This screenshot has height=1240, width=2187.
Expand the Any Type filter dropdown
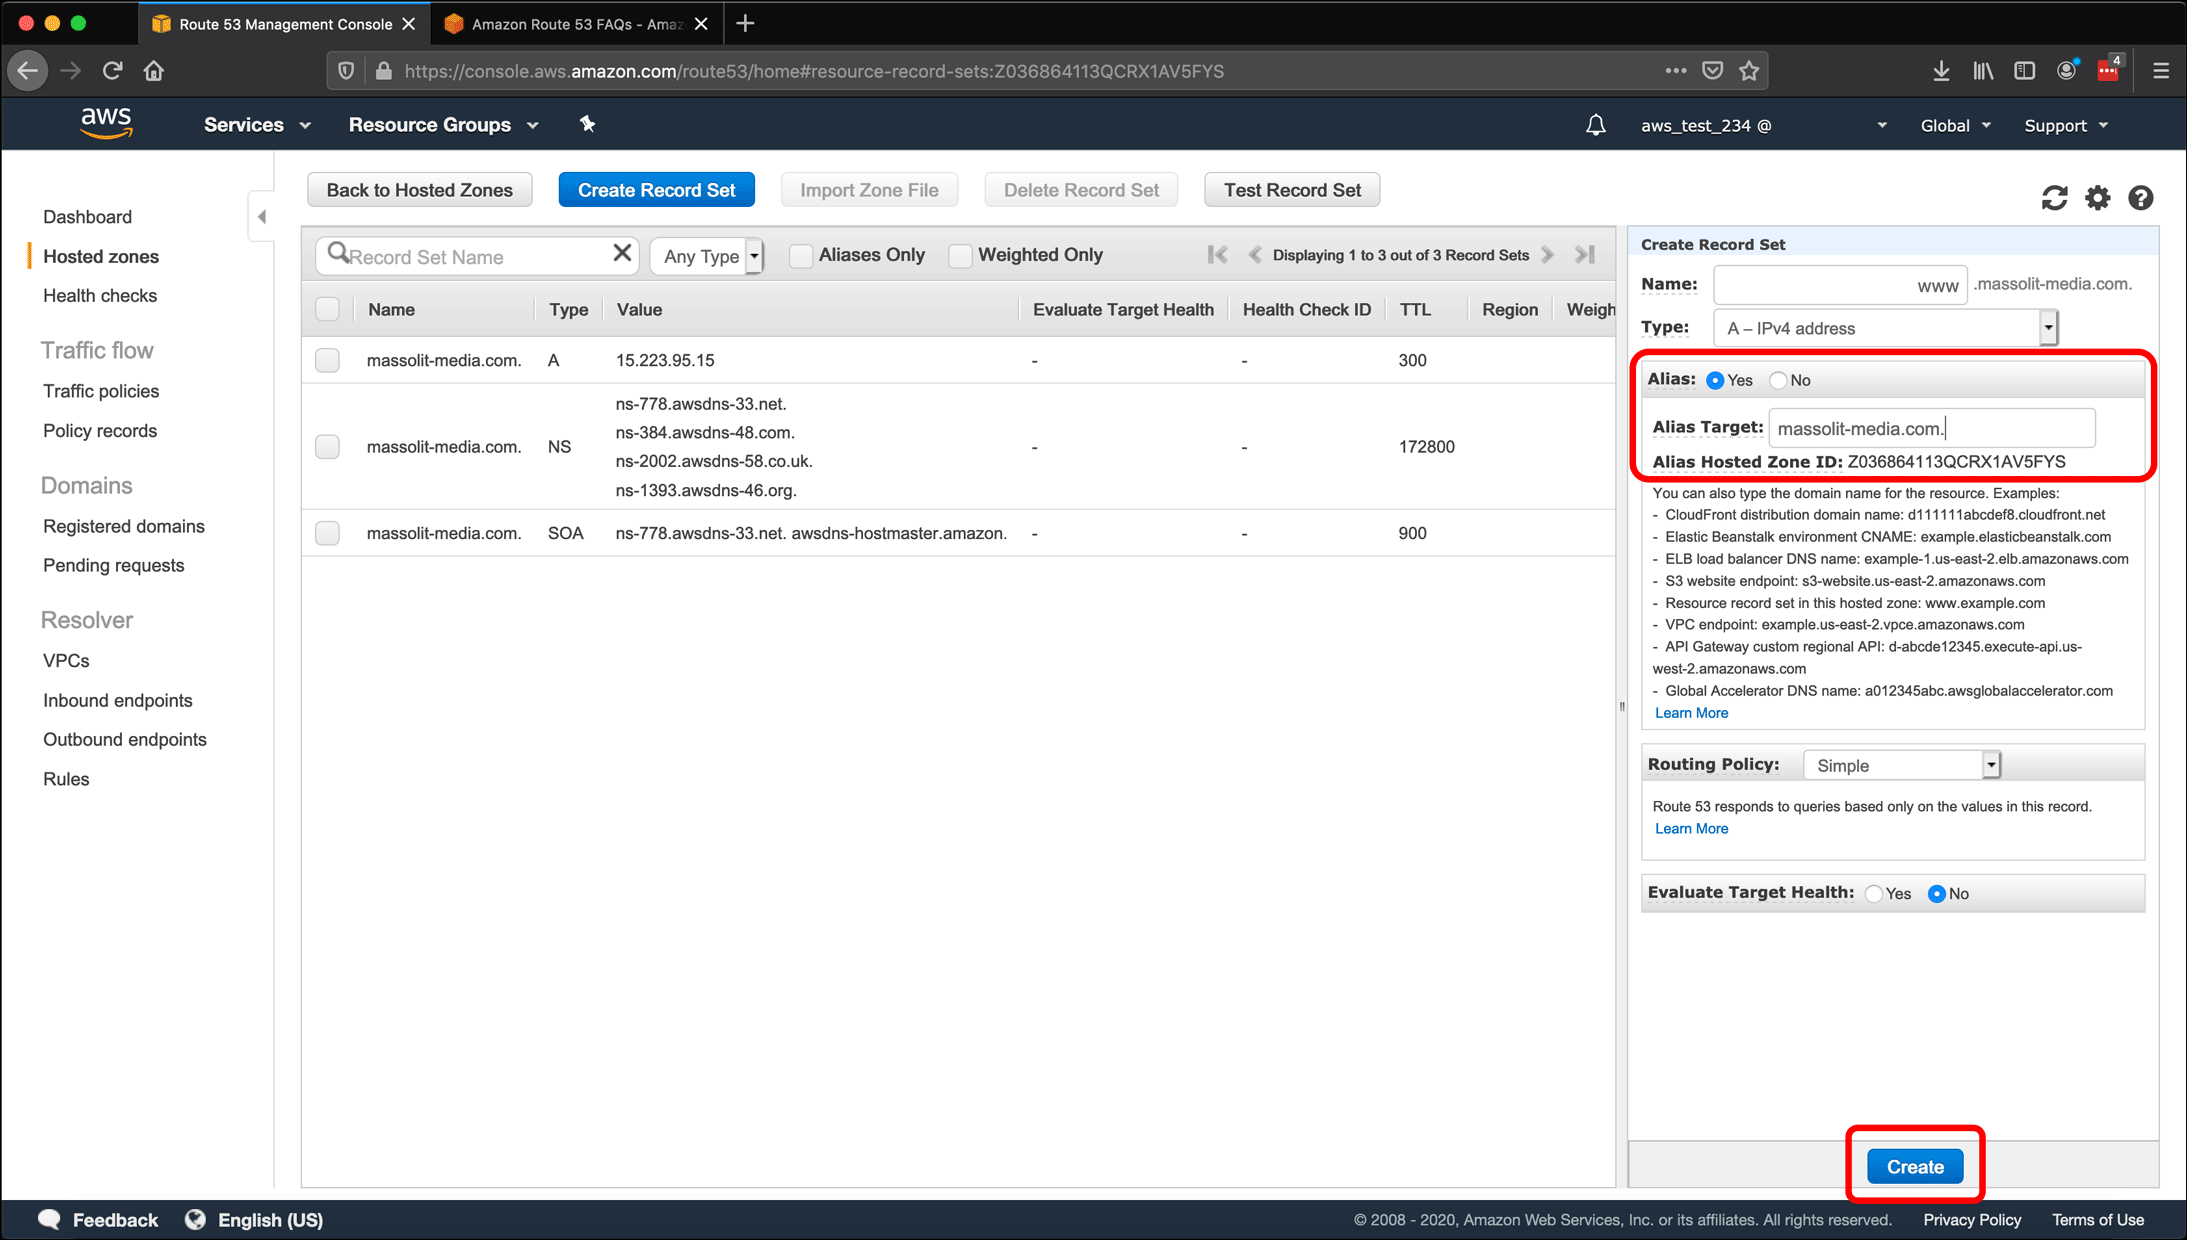click(x=756, y=257)
